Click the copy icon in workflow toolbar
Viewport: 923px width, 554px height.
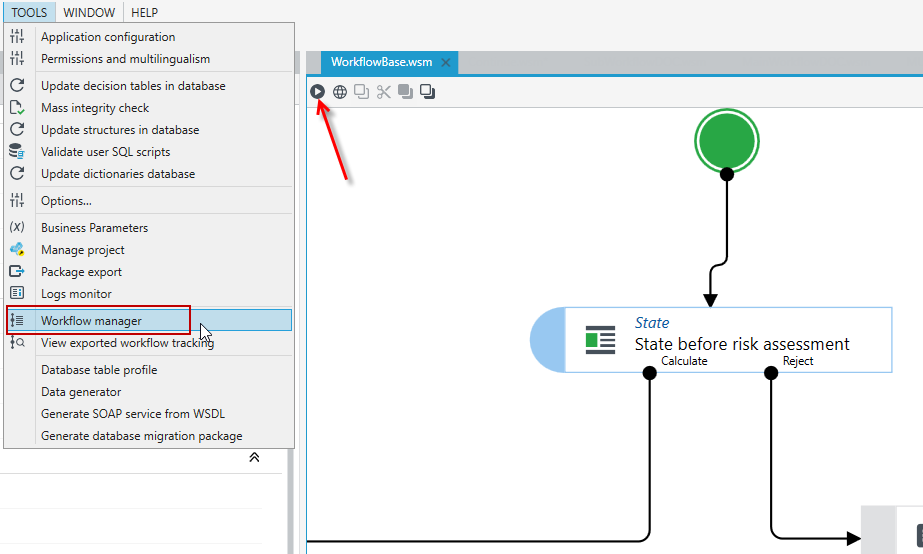point(361,92)
